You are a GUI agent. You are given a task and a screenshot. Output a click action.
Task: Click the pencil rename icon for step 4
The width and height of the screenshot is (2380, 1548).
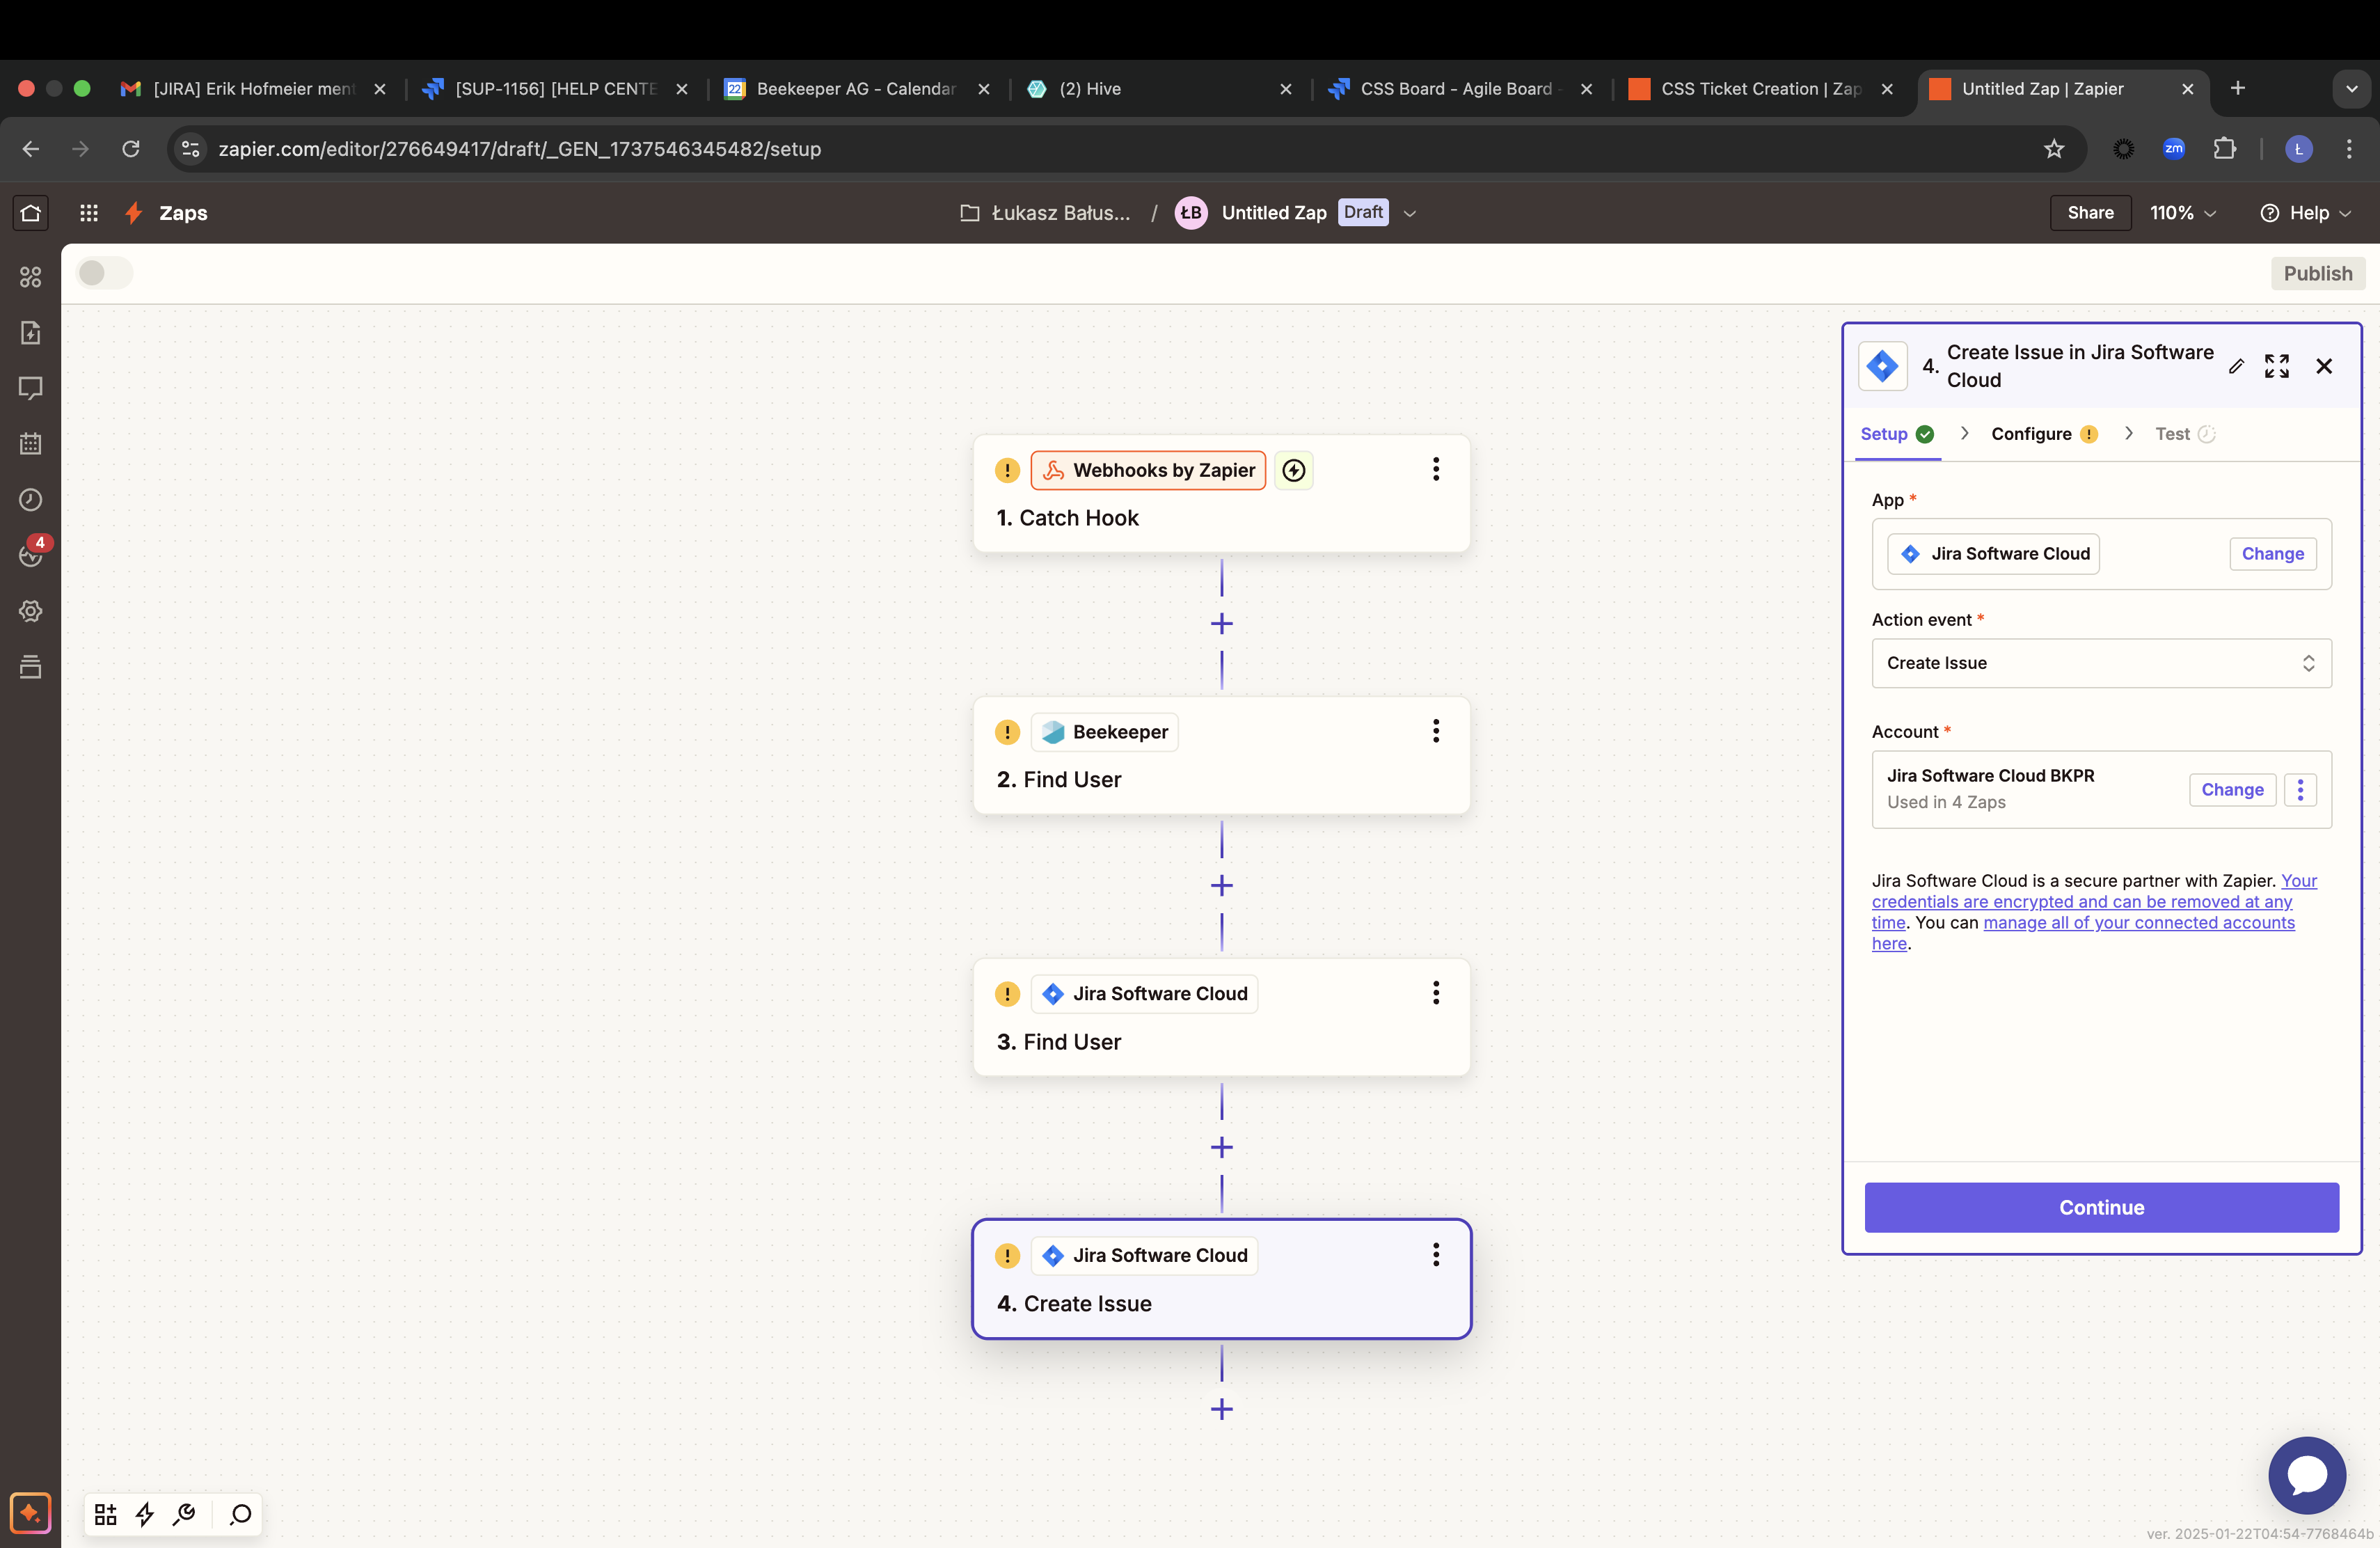[2236, 366]
